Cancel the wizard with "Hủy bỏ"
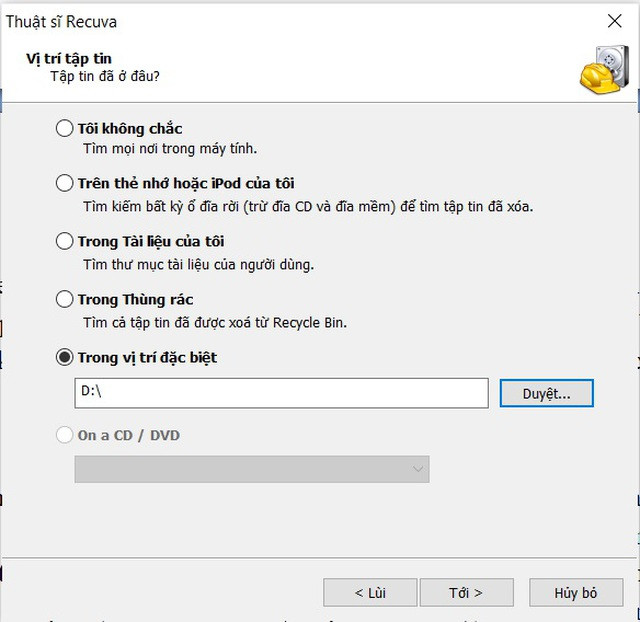Screen dimensions: 640x622 (576, 593)
